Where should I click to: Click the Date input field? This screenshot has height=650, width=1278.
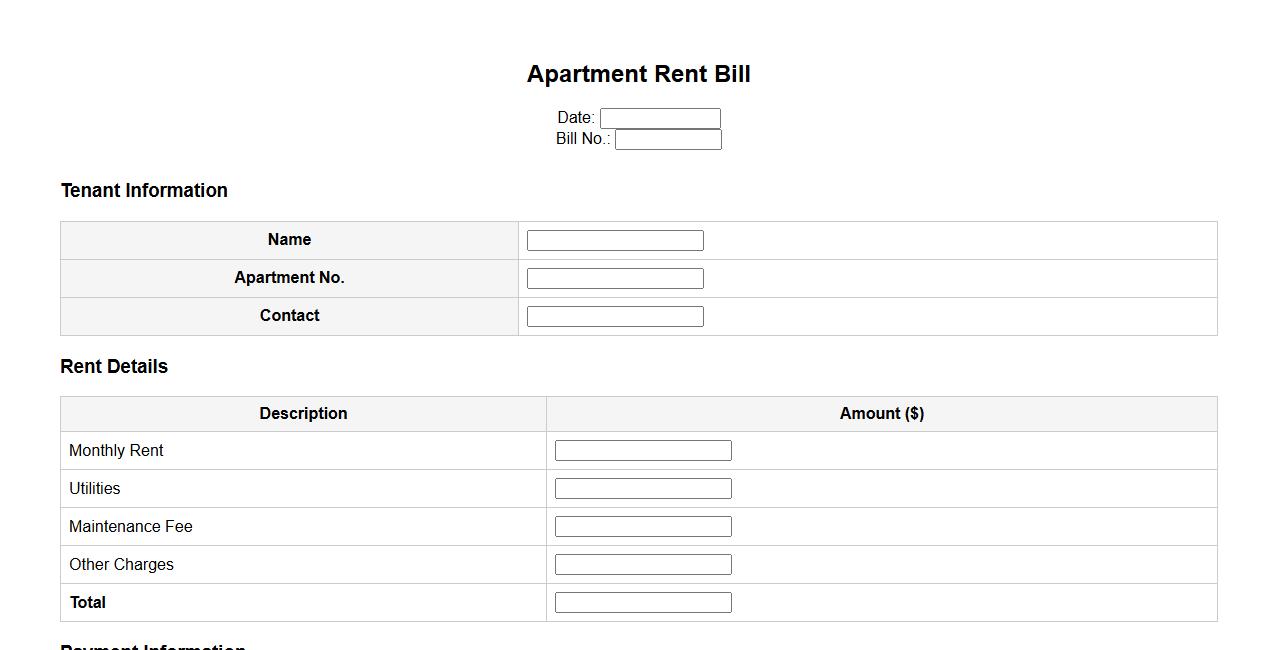tap(660, 118)
